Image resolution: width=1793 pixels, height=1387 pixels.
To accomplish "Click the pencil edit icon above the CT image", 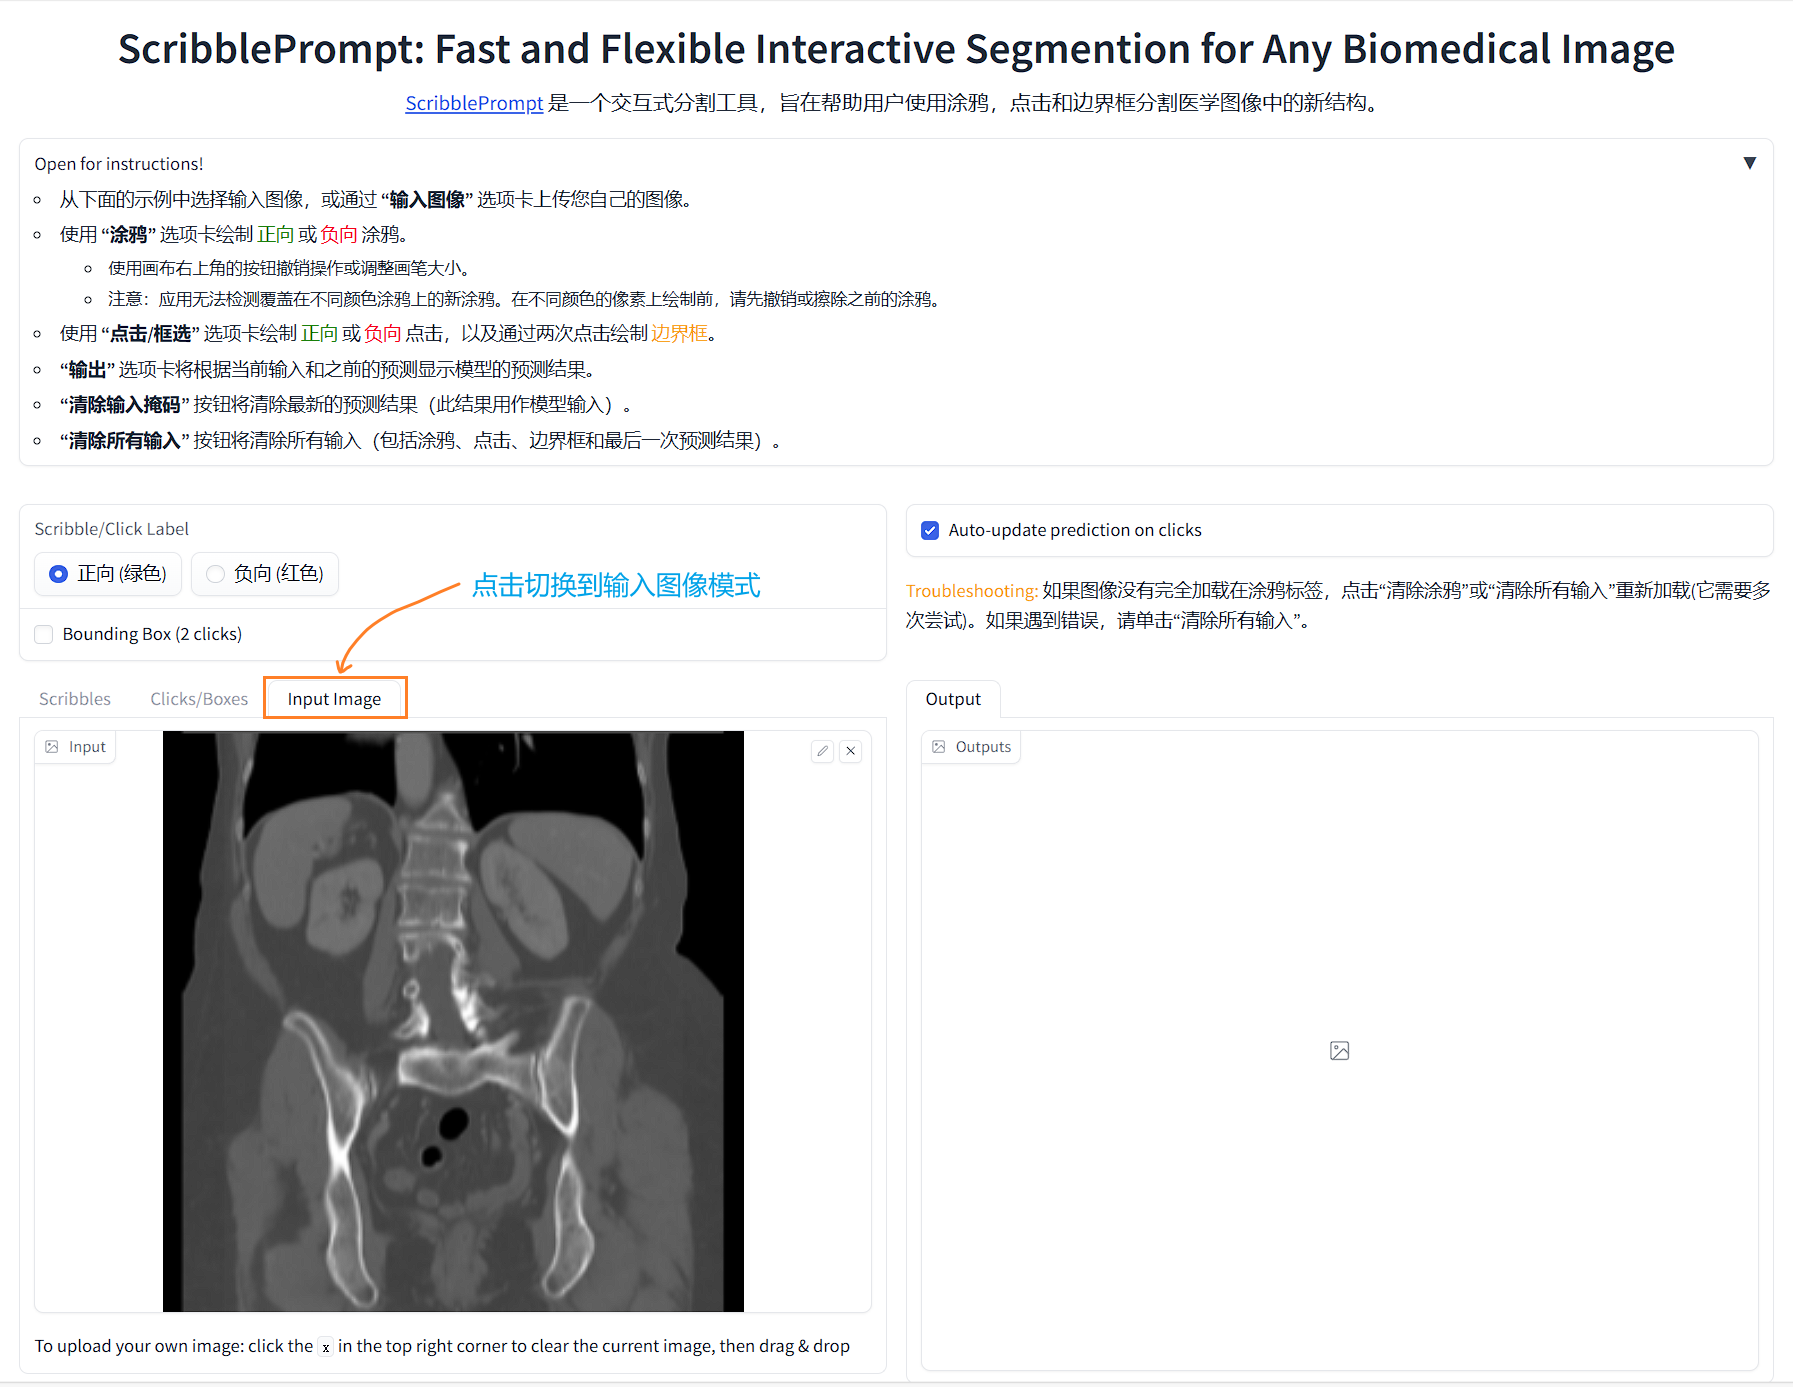I will 822,751.
